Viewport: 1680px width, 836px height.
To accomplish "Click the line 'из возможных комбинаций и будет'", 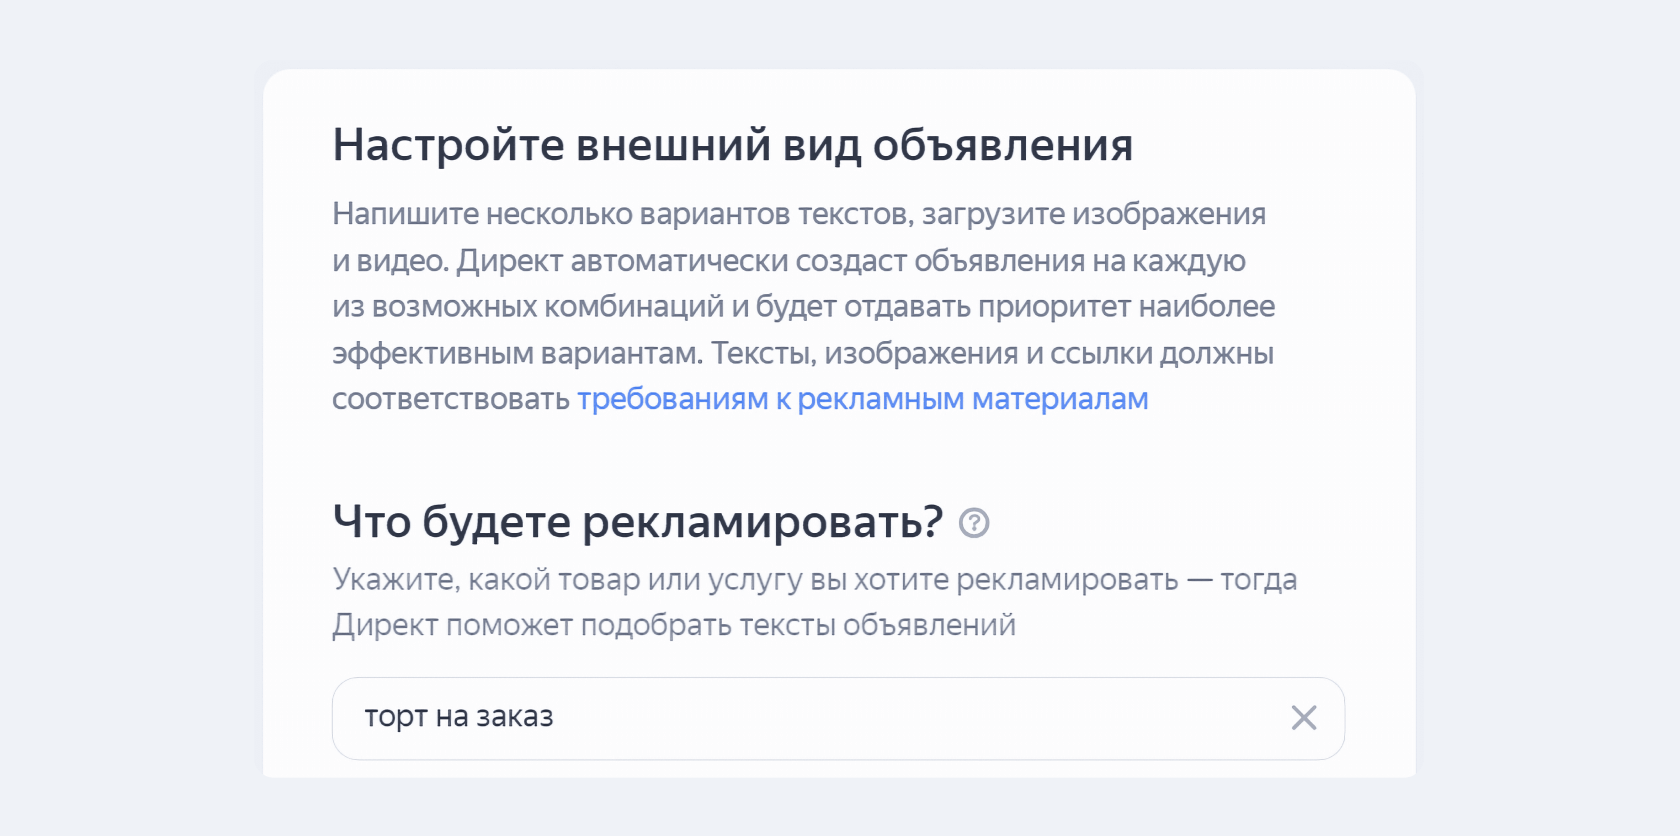I will tap(803, 307).
